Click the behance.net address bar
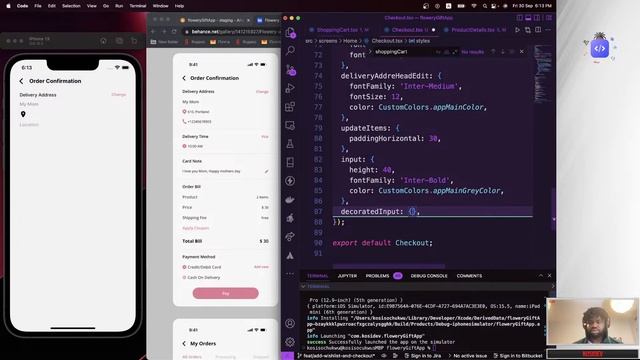Image resolution: width=640 pixels, height=360 pixels. (x=233, y=31)
